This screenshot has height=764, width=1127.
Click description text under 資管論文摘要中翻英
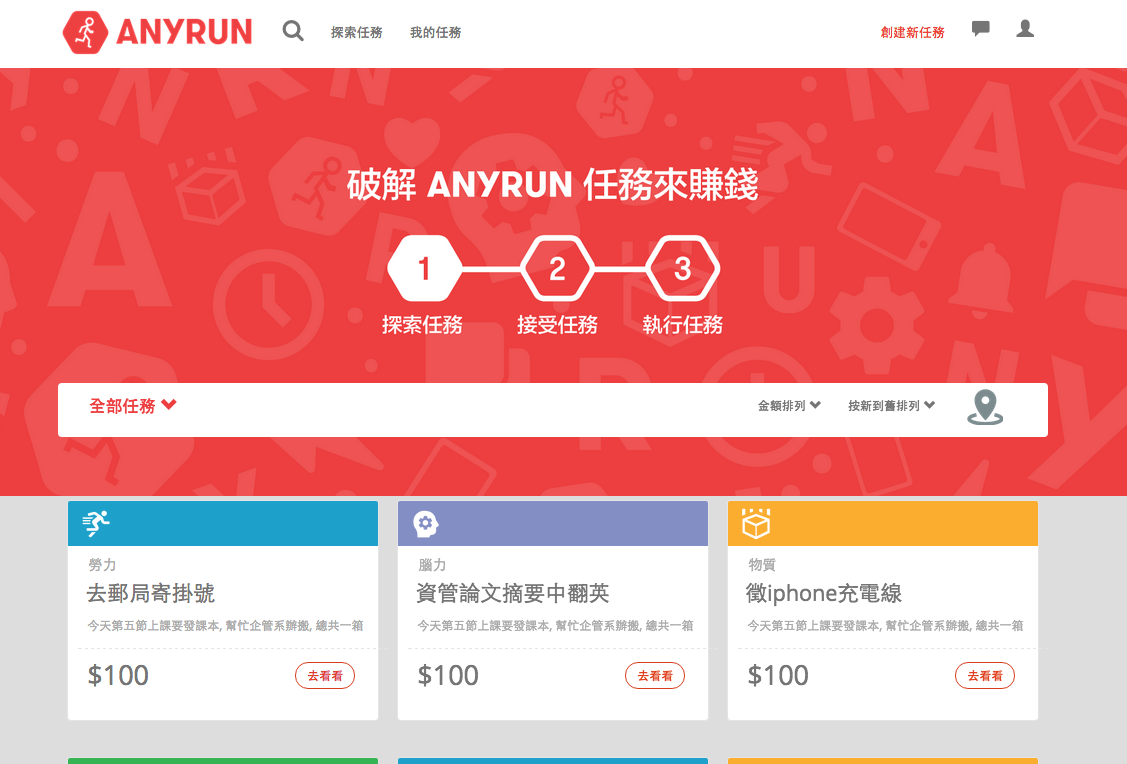555,626
